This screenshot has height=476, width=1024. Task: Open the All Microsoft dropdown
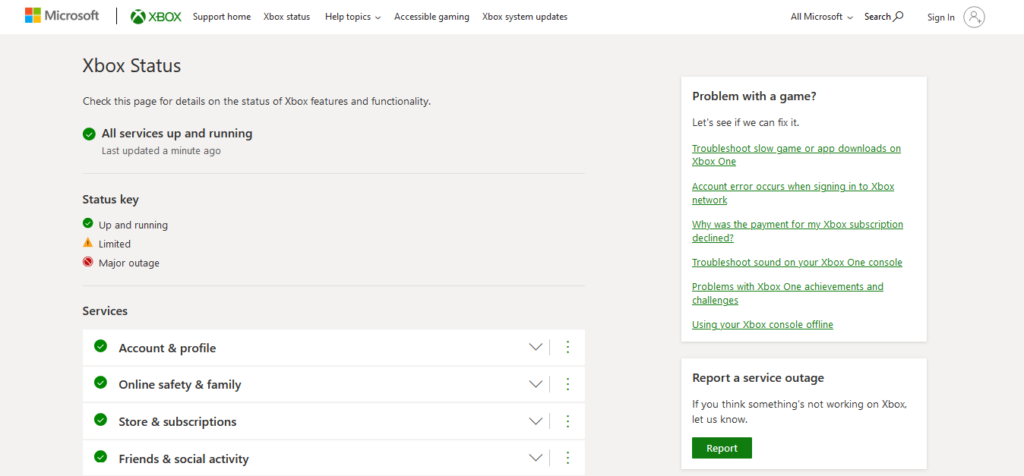[822, 17]
